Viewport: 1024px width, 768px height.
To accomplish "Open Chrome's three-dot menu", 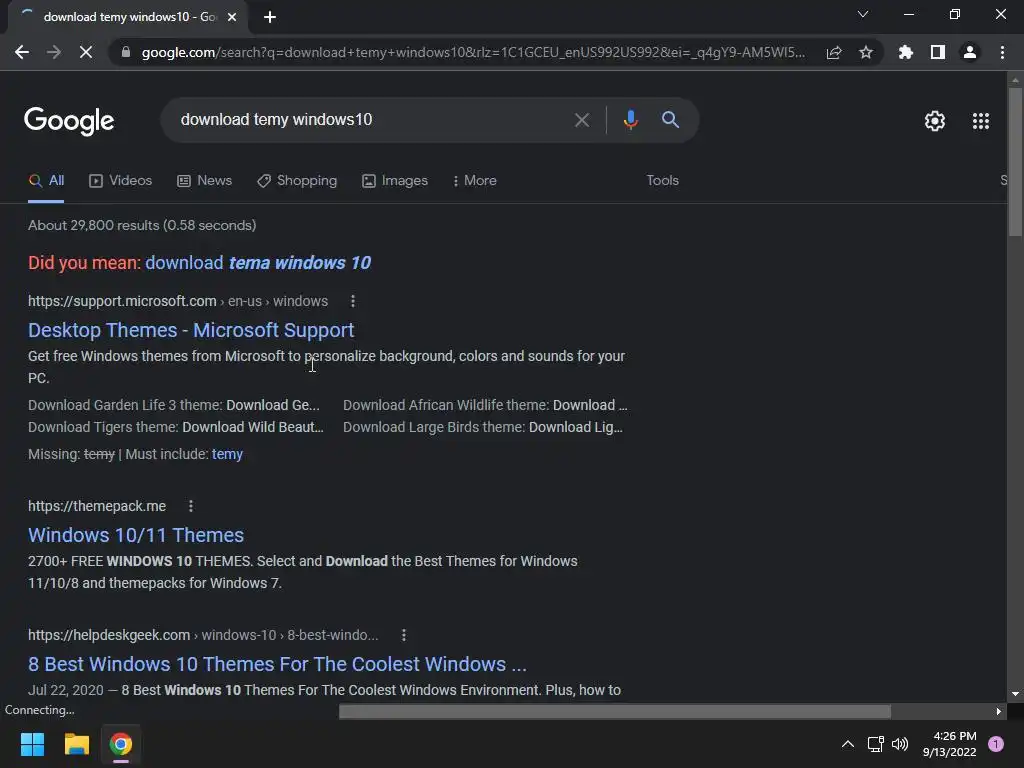I will 1002,52.
